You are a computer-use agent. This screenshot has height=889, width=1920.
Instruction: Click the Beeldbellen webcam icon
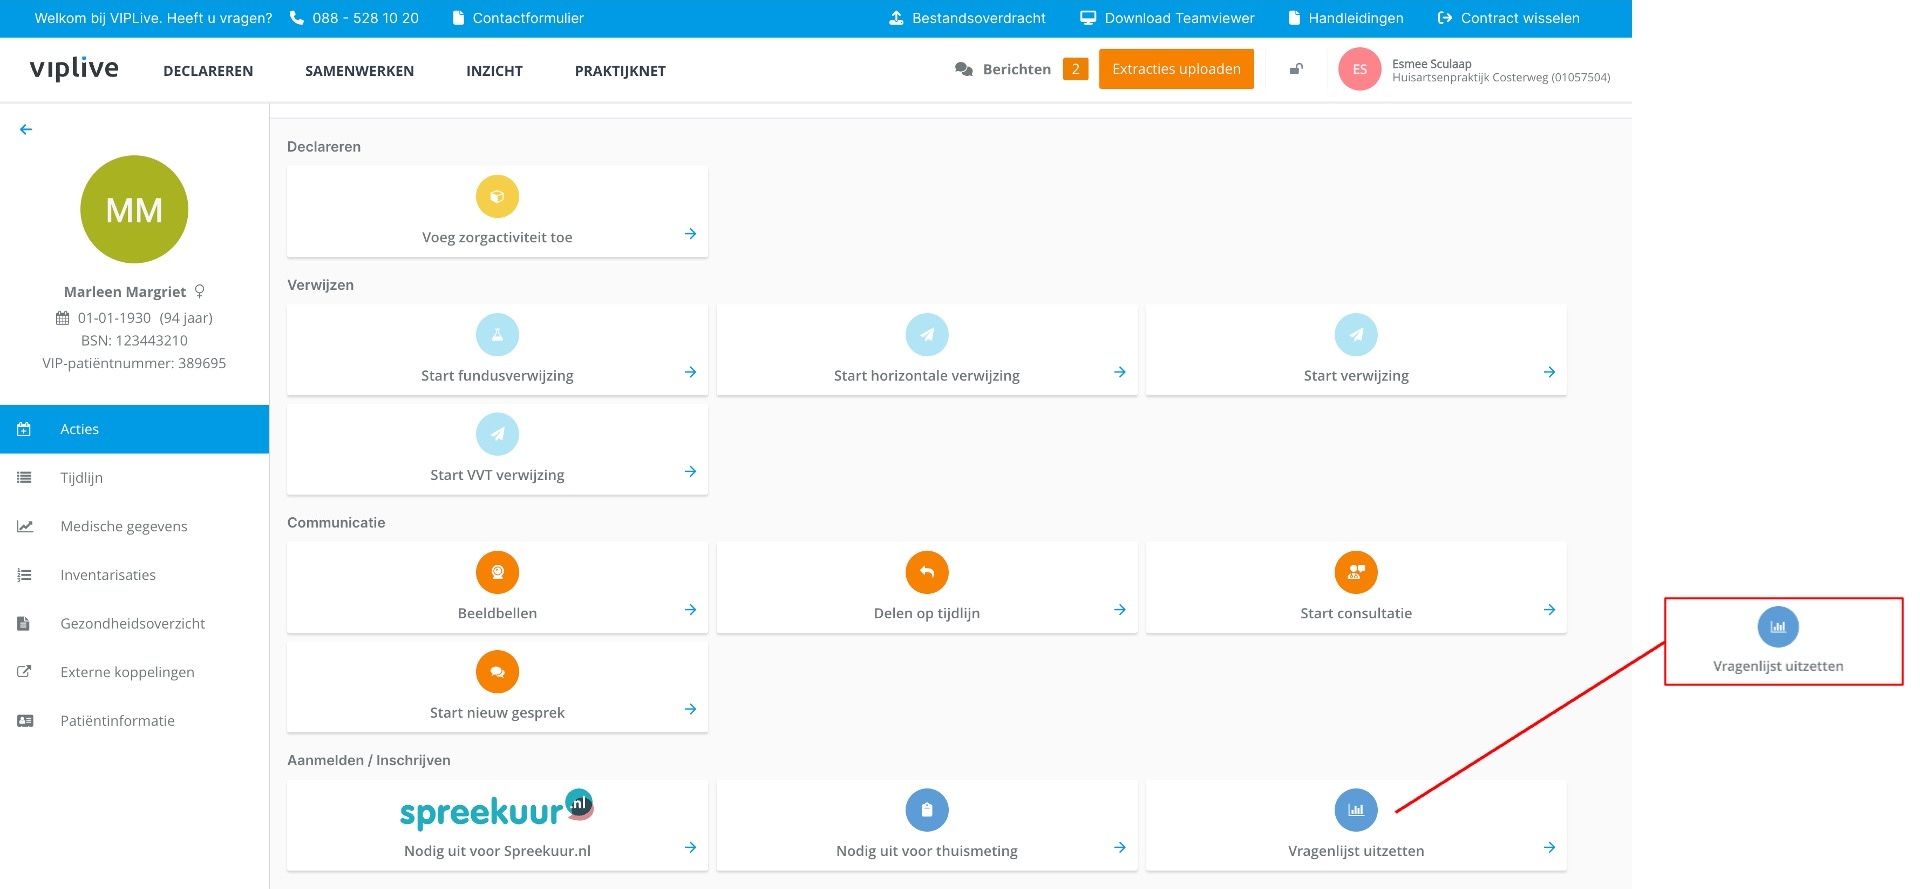point(497,573)
